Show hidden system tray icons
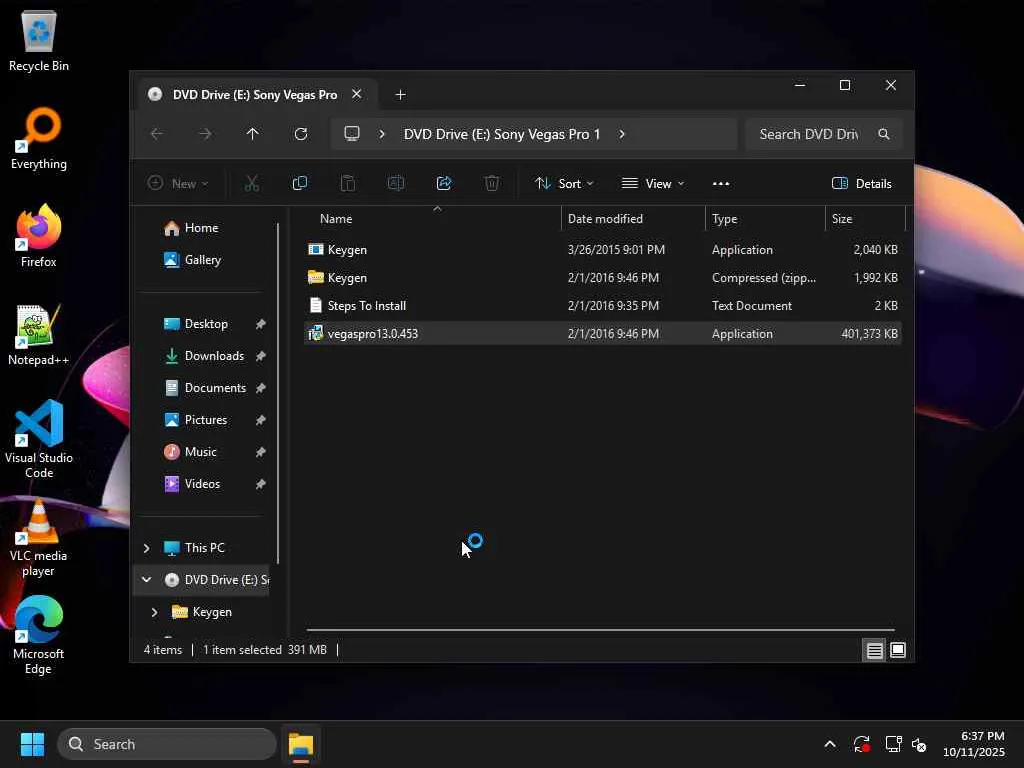 830,744
